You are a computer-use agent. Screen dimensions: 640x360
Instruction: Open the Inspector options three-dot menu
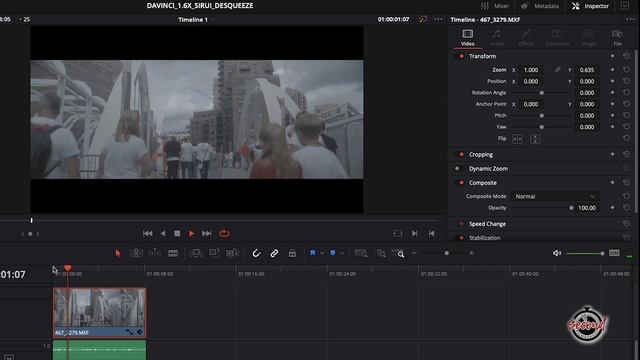629,19
